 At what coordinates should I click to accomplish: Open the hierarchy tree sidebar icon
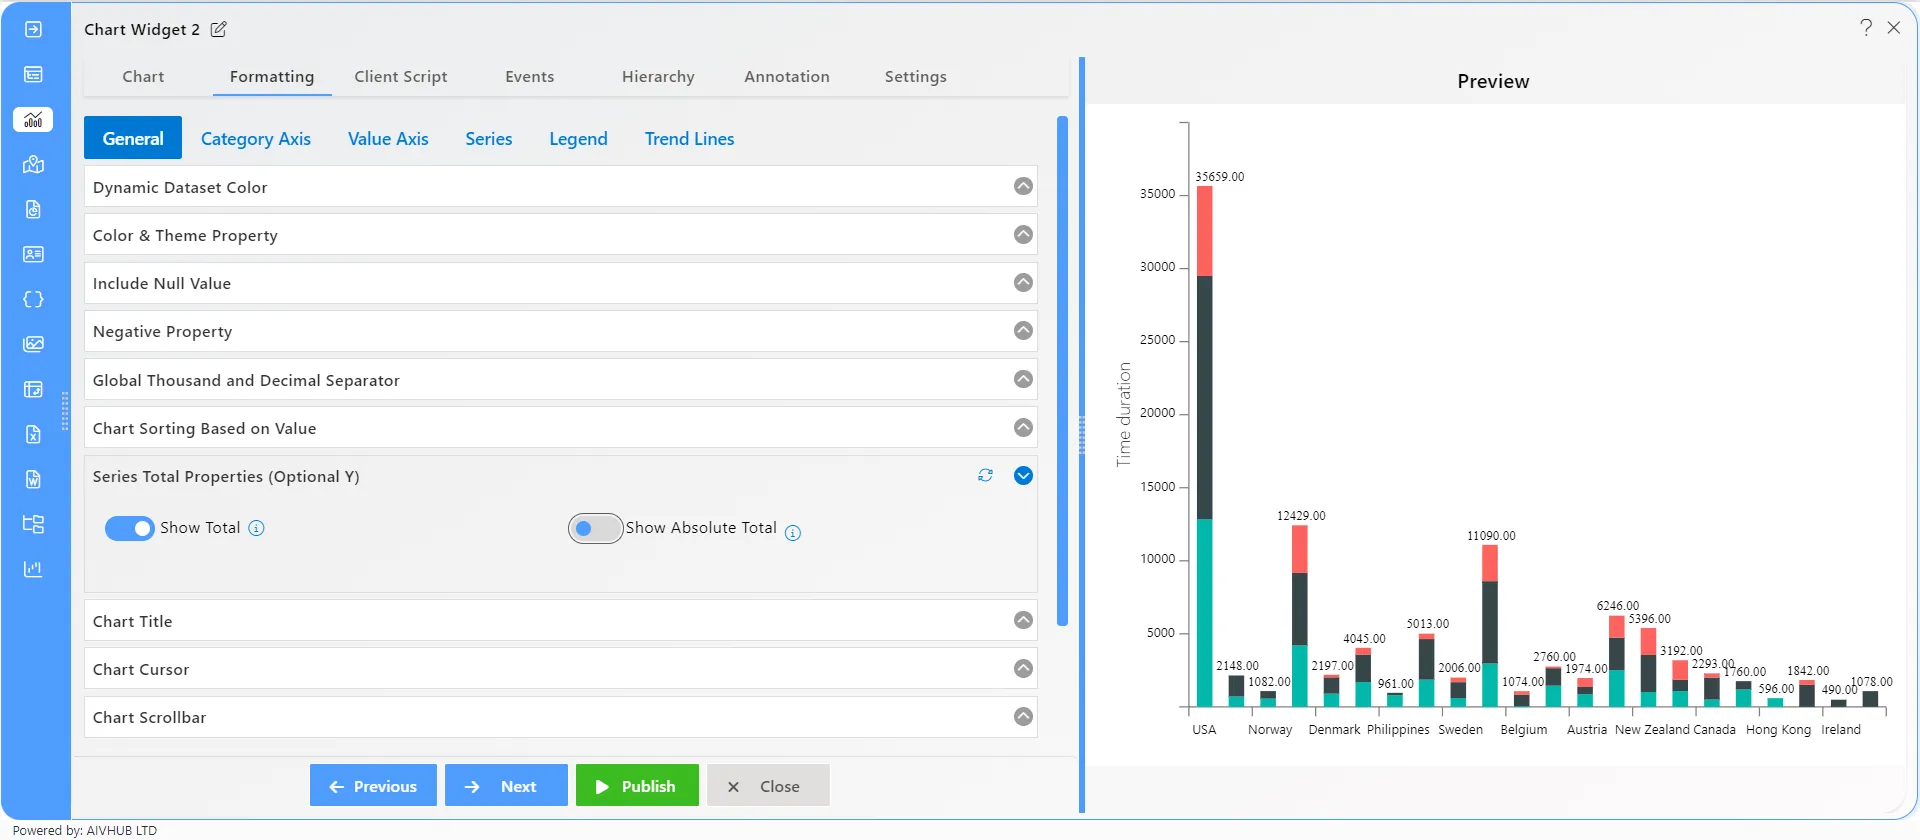pyautogui.click(x=33, y=524)
